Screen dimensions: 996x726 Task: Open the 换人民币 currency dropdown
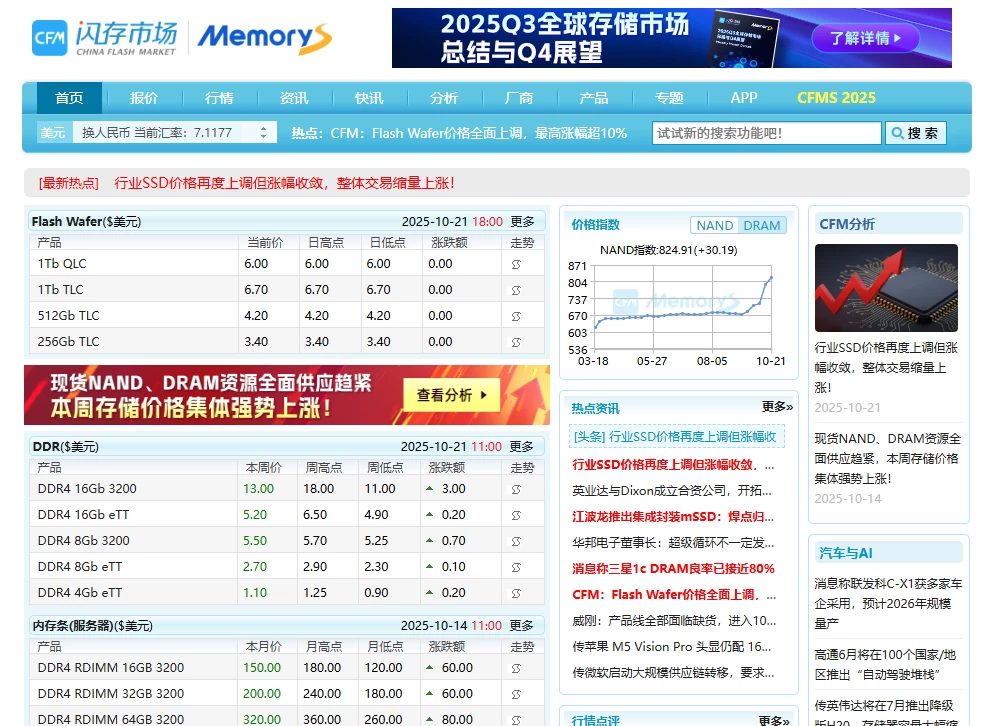point(176,133)
